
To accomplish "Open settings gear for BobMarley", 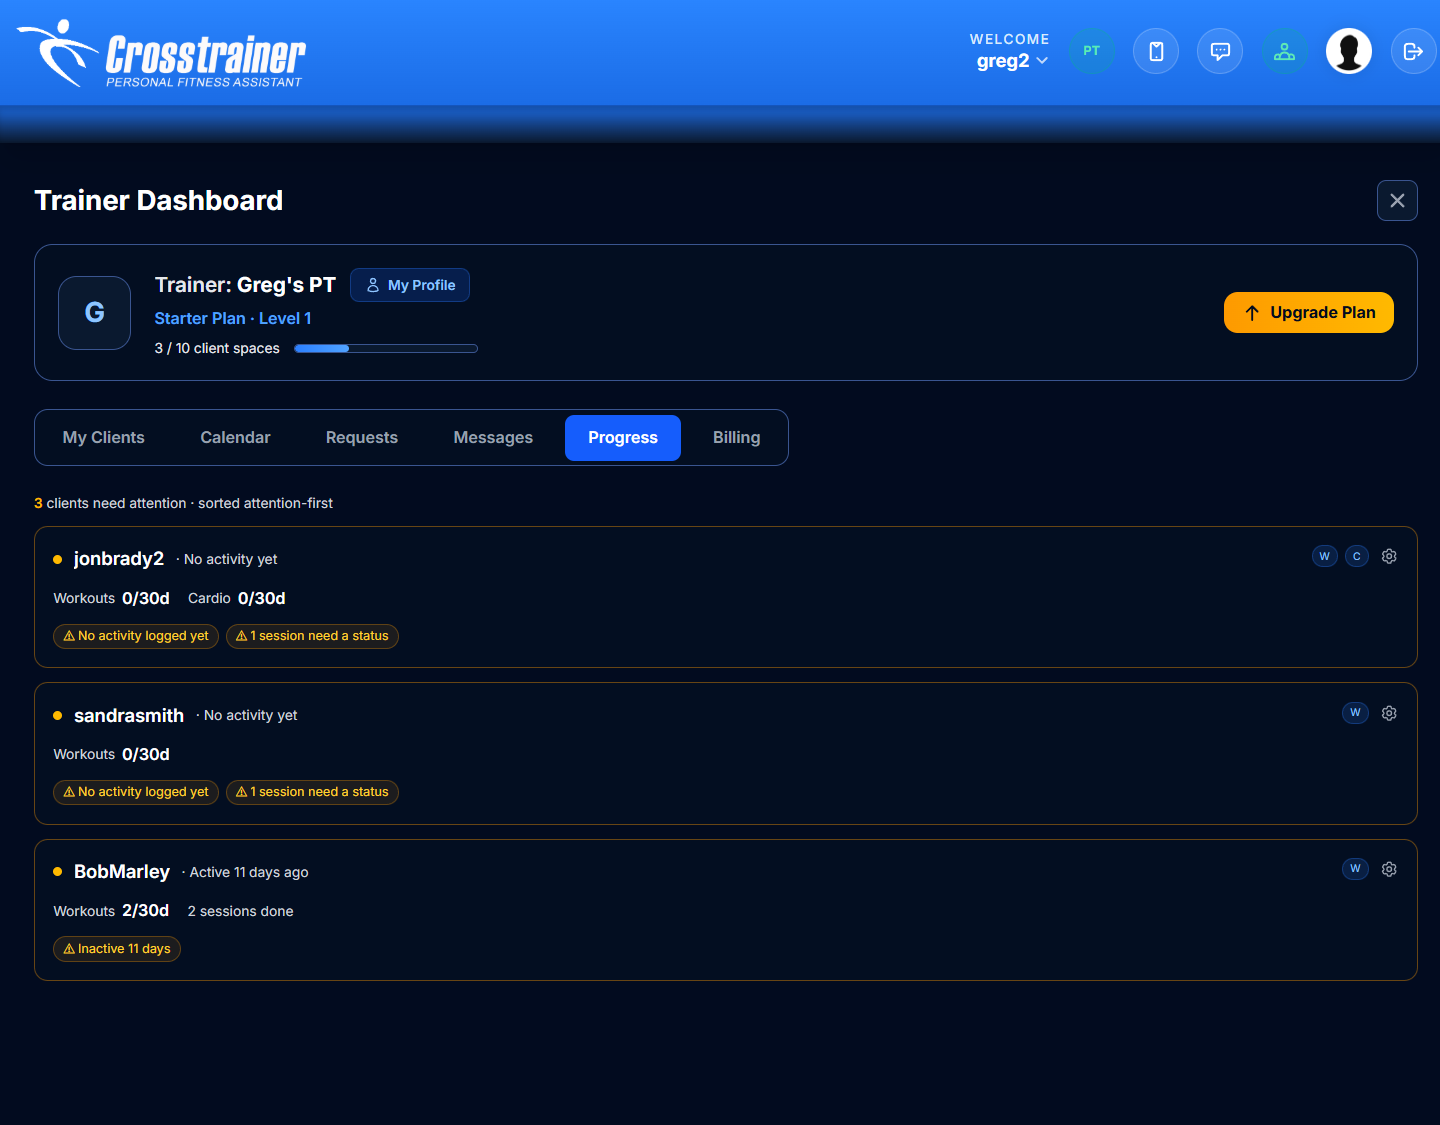I will 1389,869.
